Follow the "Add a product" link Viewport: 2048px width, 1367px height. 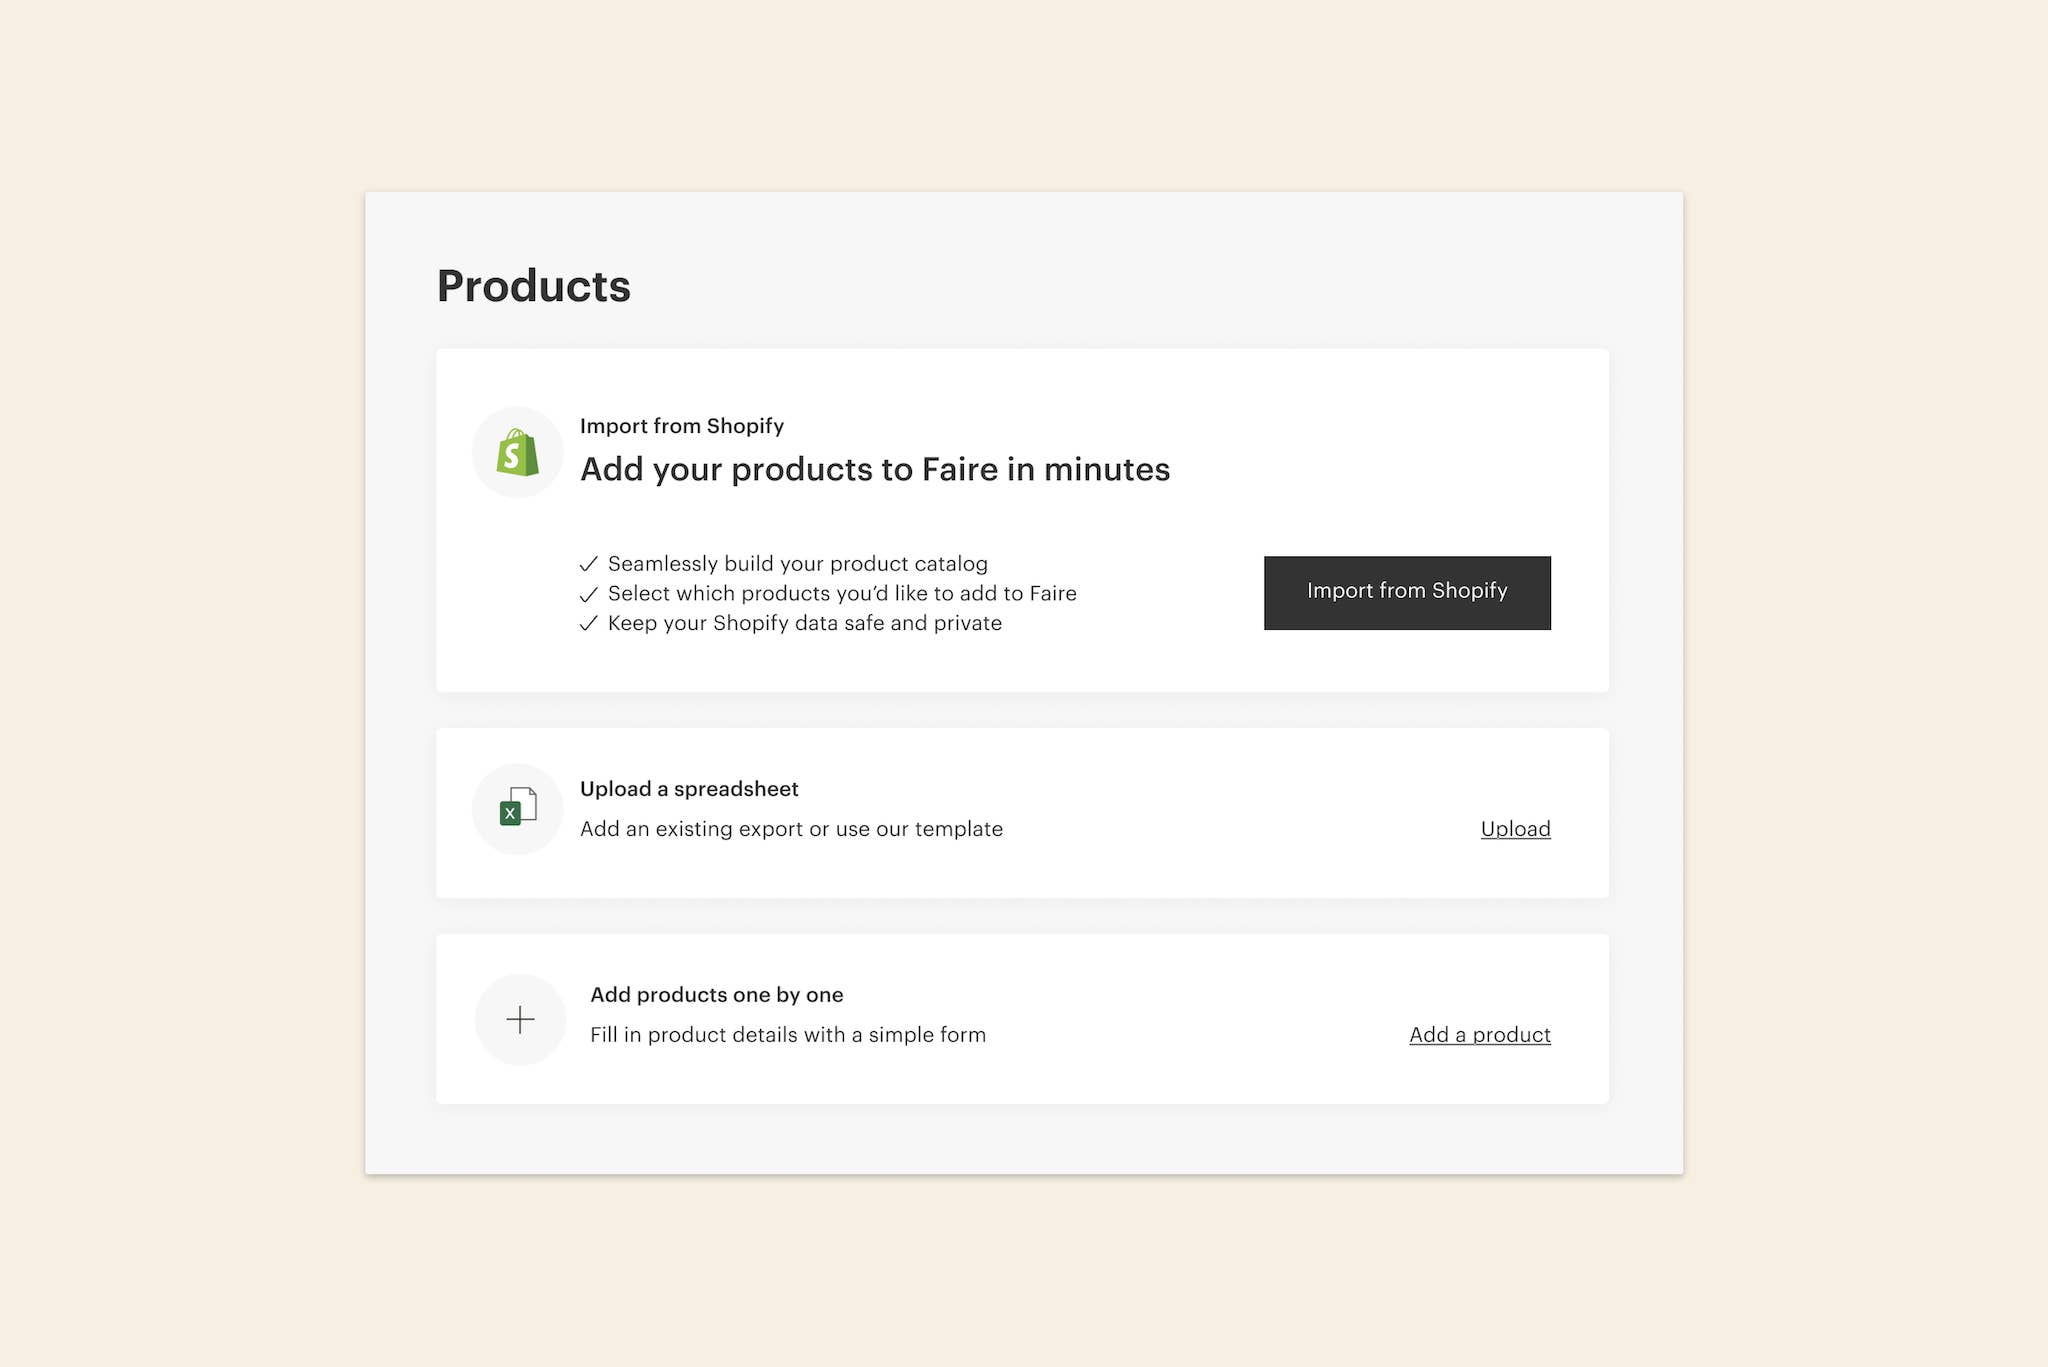pyautogui.click(x=1479, y=1035)
